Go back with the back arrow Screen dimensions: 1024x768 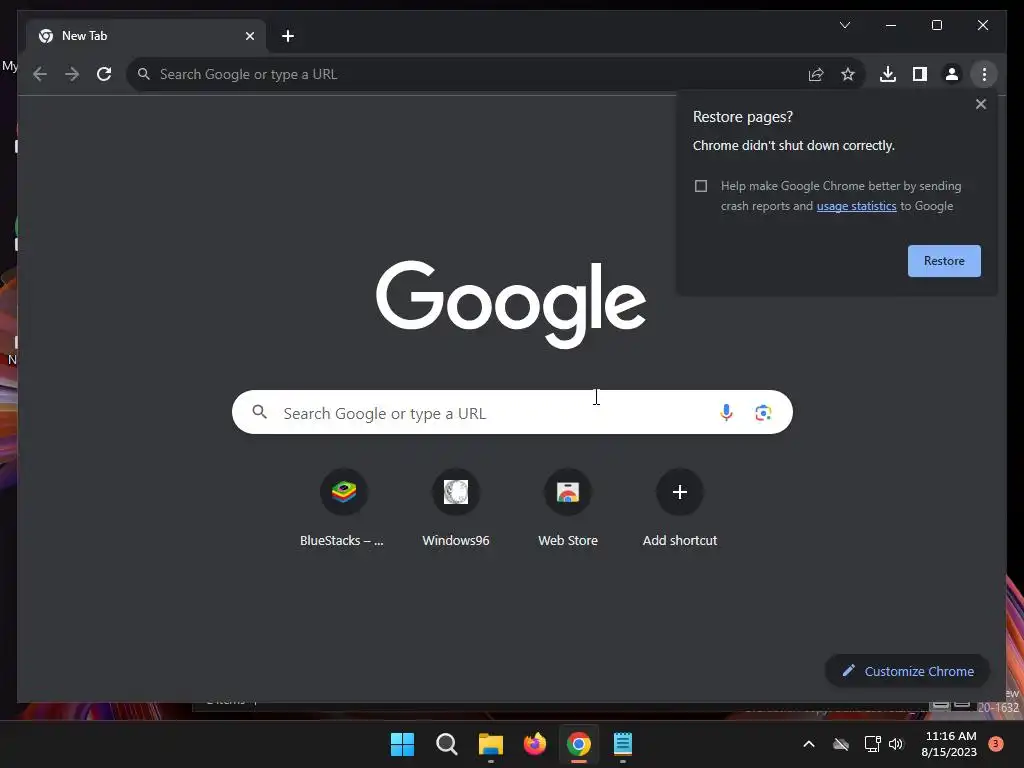(x=40, y=74)
